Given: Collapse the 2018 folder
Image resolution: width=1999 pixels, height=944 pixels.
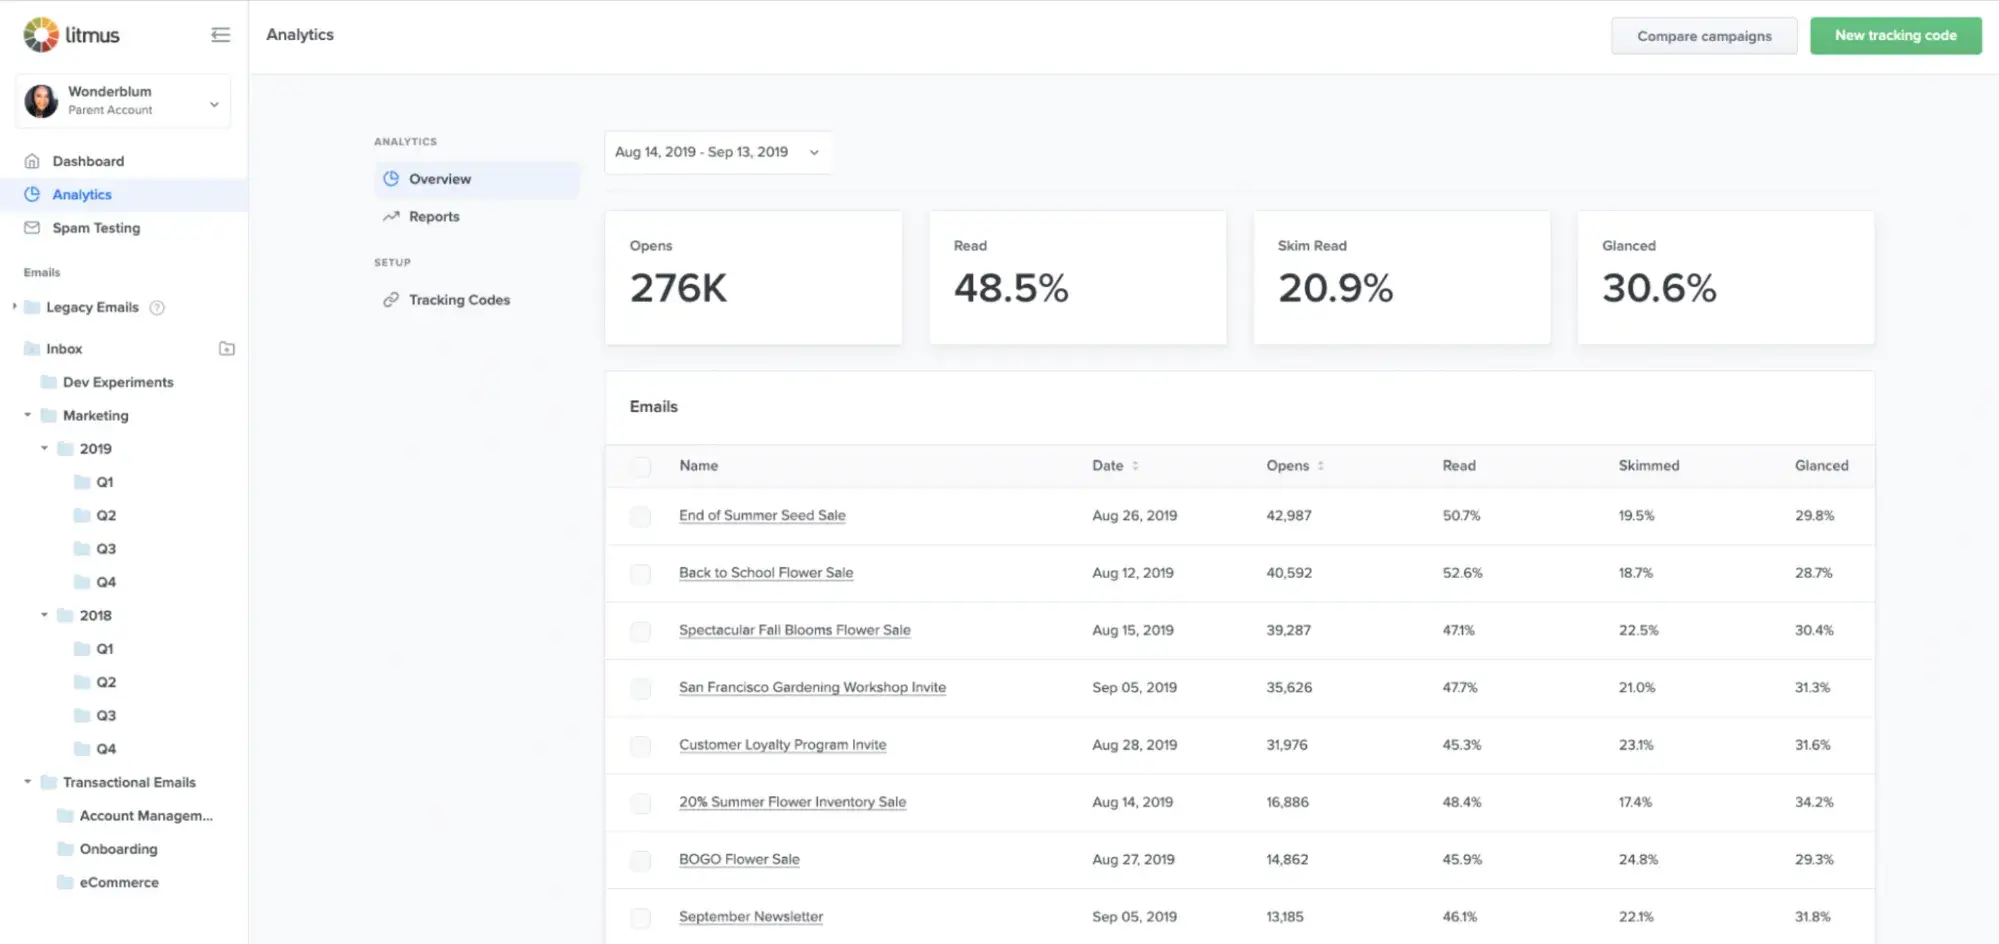Looking at the screenshot, I should (x=43, y=615).
